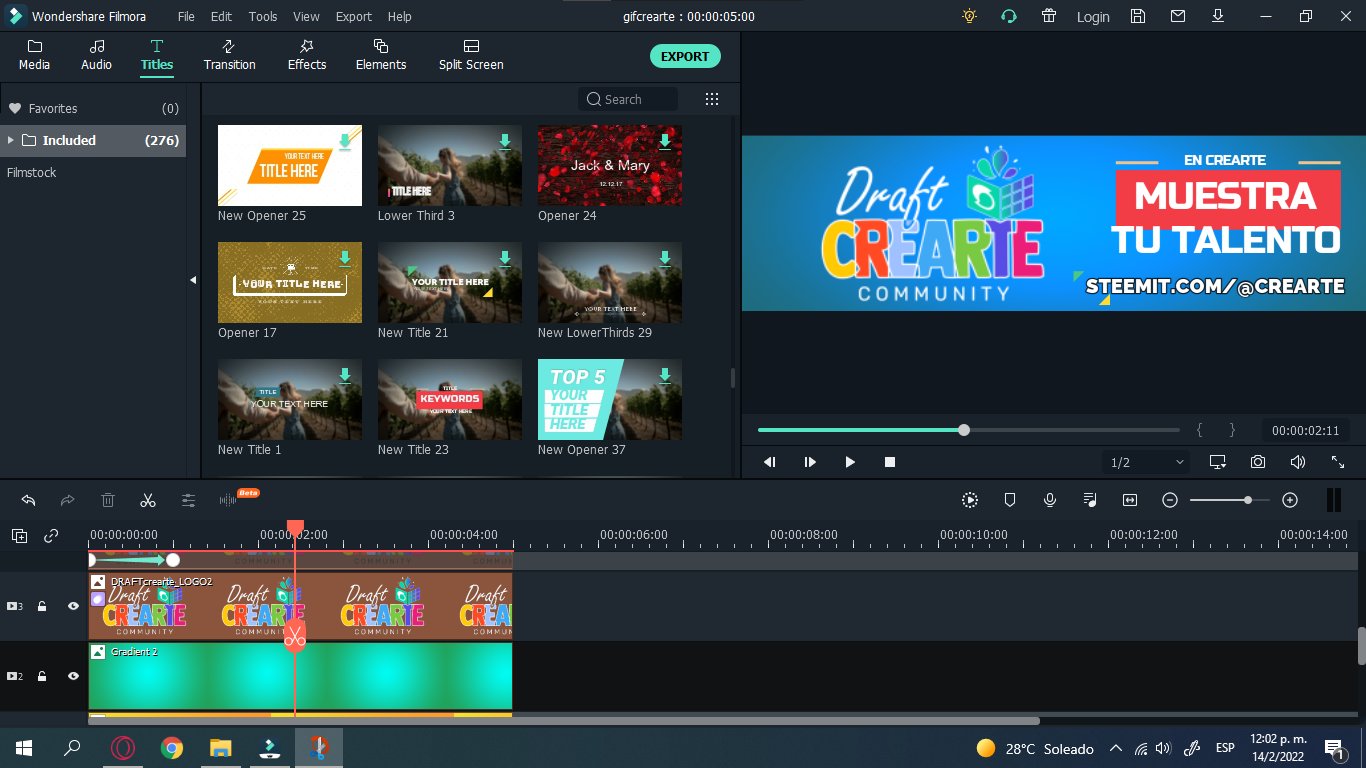This screenshot has height=768, width=1366.
Task: Click the preview progress slider handle
Action: click(x=964, y=430)
